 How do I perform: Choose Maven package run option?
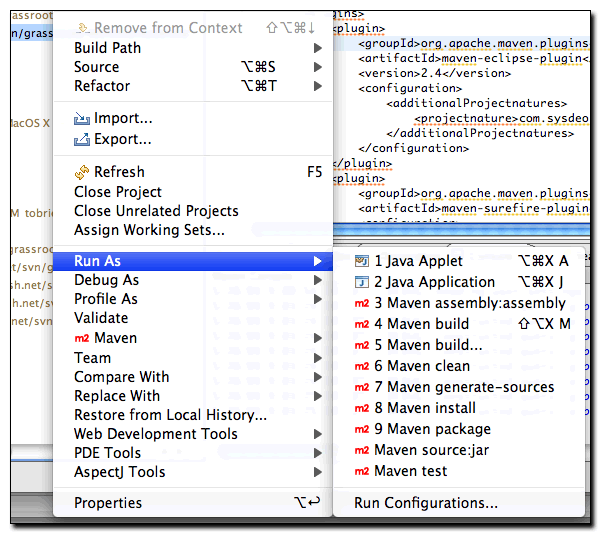coord(432,429)
